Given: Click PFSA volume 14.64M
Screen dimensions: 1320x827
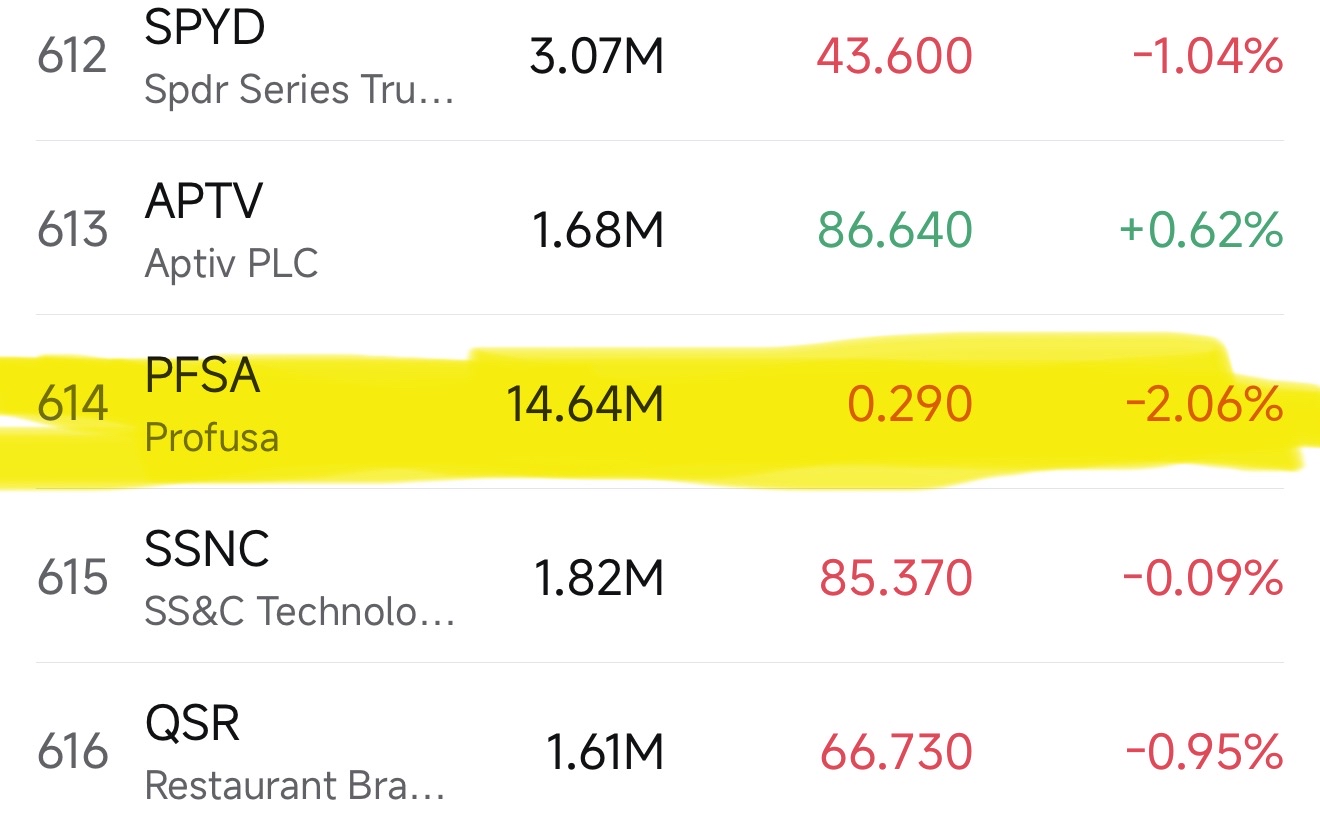Looking at the screenshot, I should pos(584,405).
